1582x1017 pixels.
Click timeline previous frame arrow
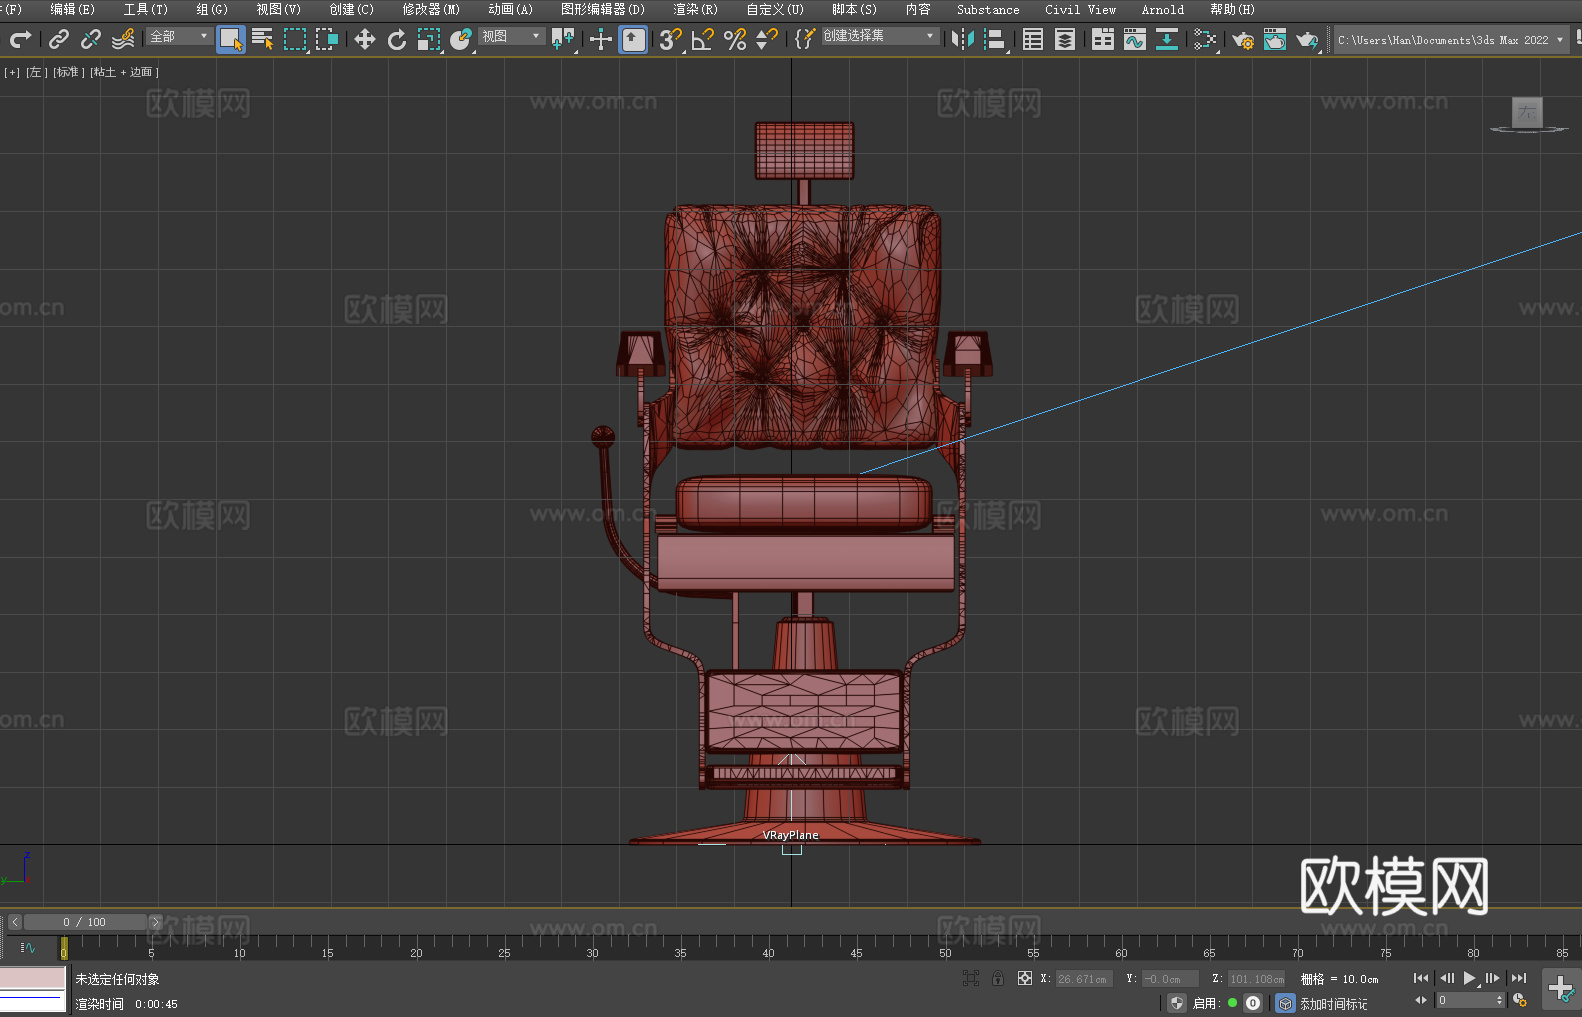(x=14, y=922)
